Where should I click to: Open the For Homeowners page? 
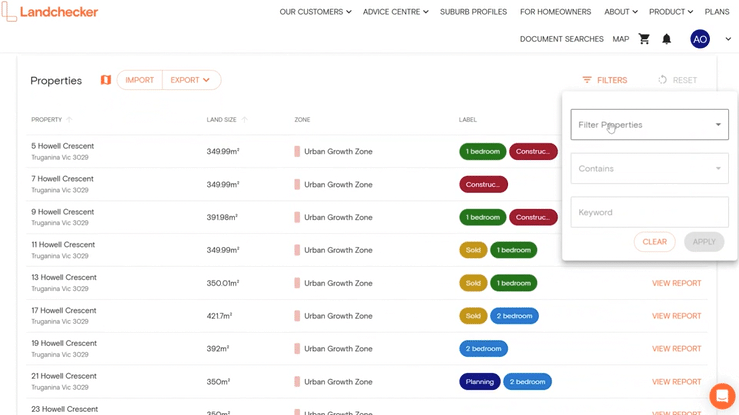click(555, 12)
